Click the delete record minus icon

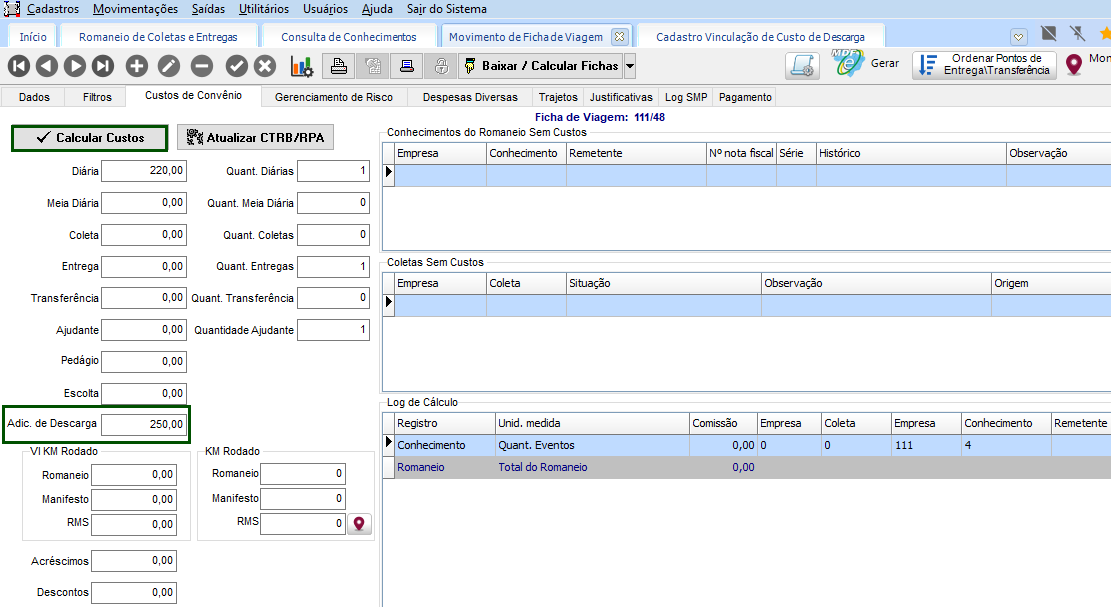(x=201, y=66)
